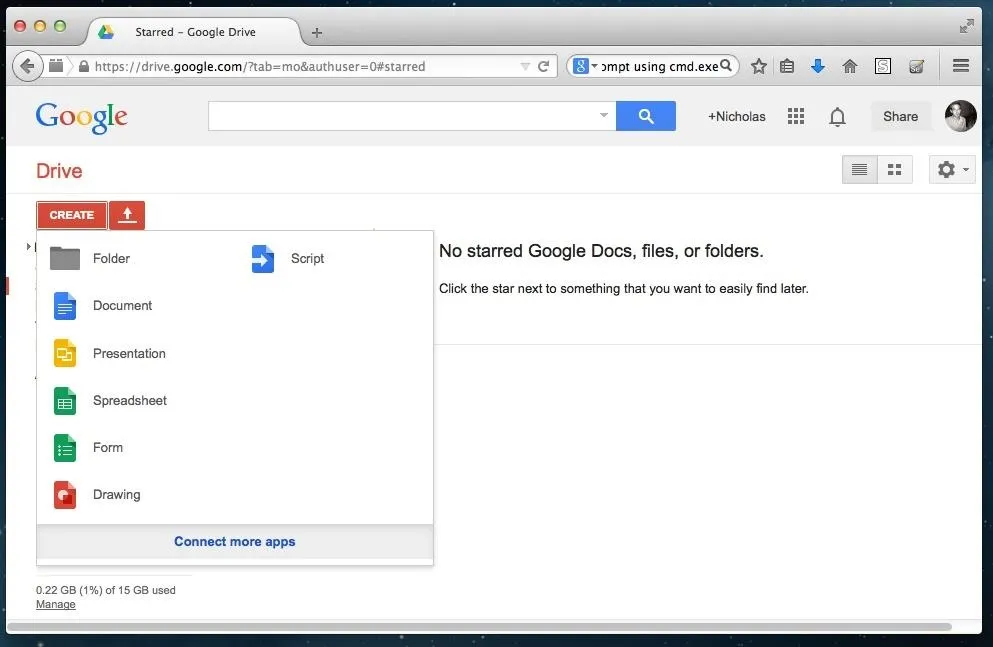The height and width of the screenshot is (647, 993).
Task: Click the Drive heading link
Action: point(59,171)
